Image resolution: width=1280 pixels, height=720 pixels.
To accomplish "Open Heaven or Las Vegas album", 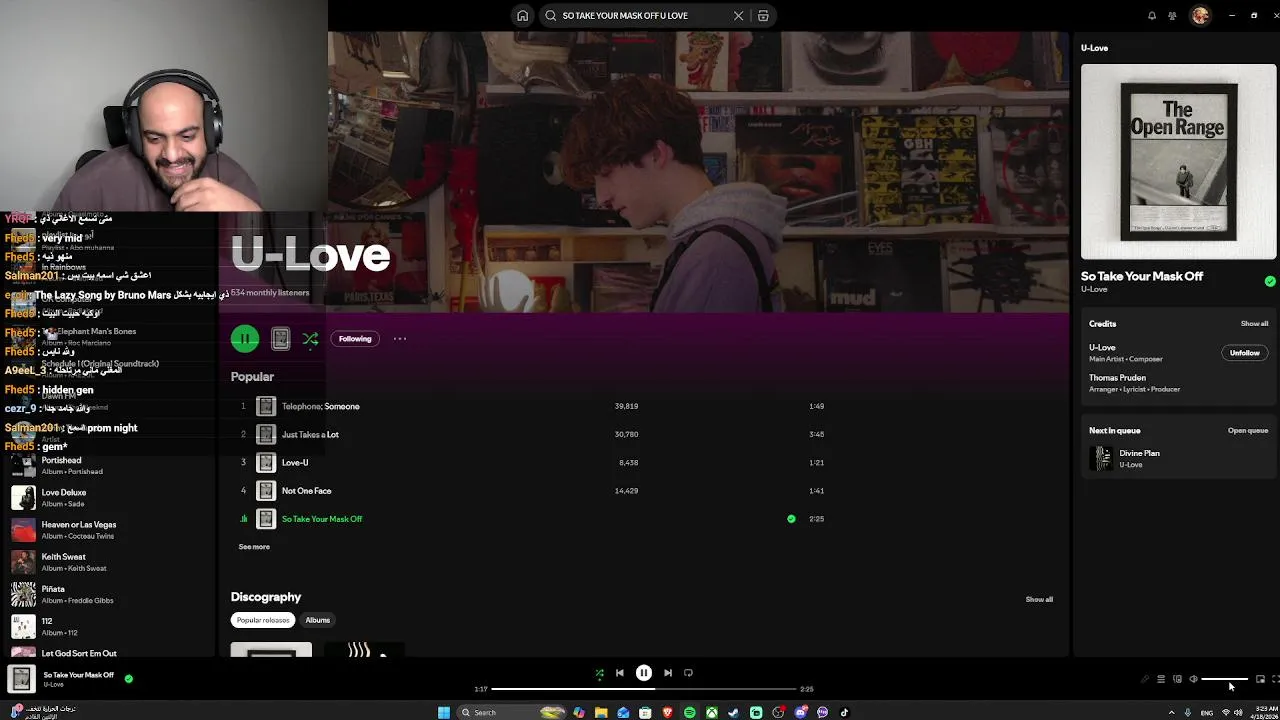I will [110, 530].
